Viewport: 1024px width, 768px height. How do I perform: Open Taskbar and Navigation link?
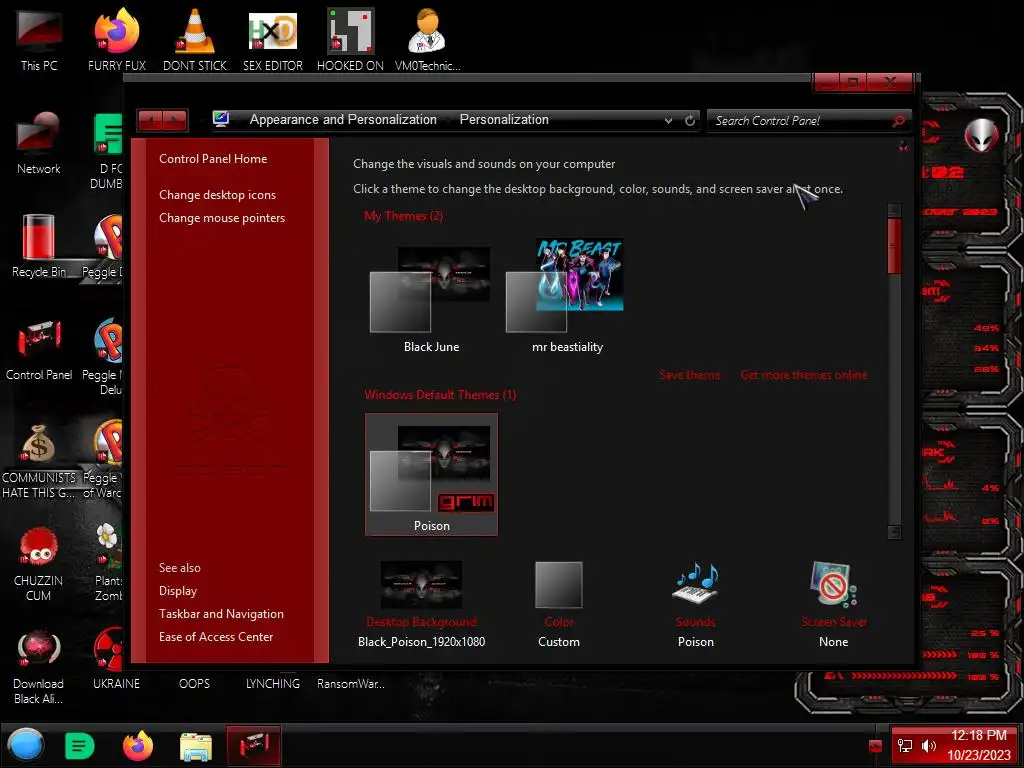point(221,614)
